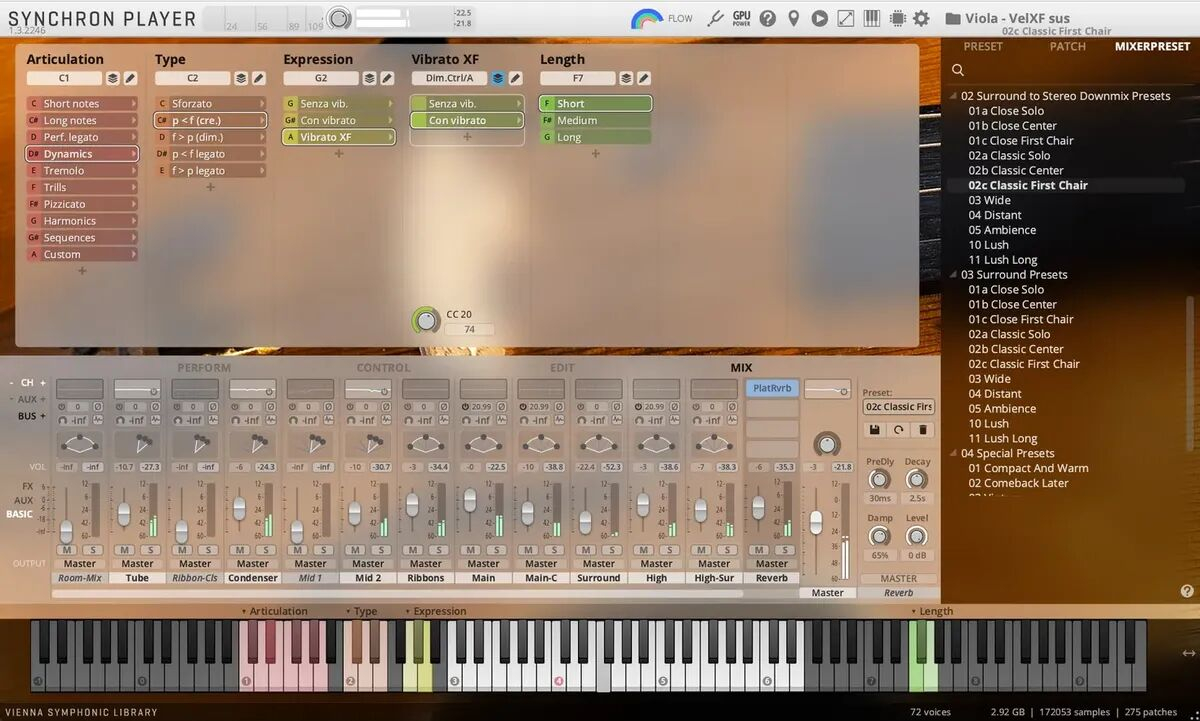This screenshot has width=1200, height=721.
Task: Click the piano keyboard icon in toolbar
Action: tap(871, 18)
